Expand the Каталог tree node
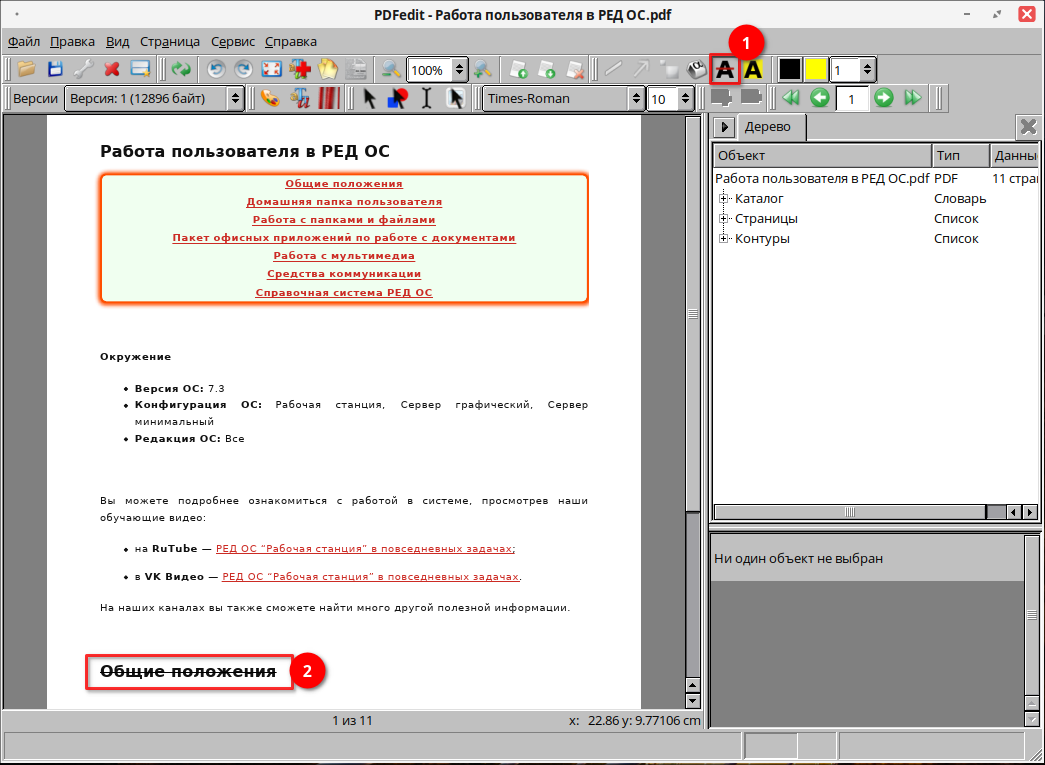 pyautogui.click(x=724, y=199)
